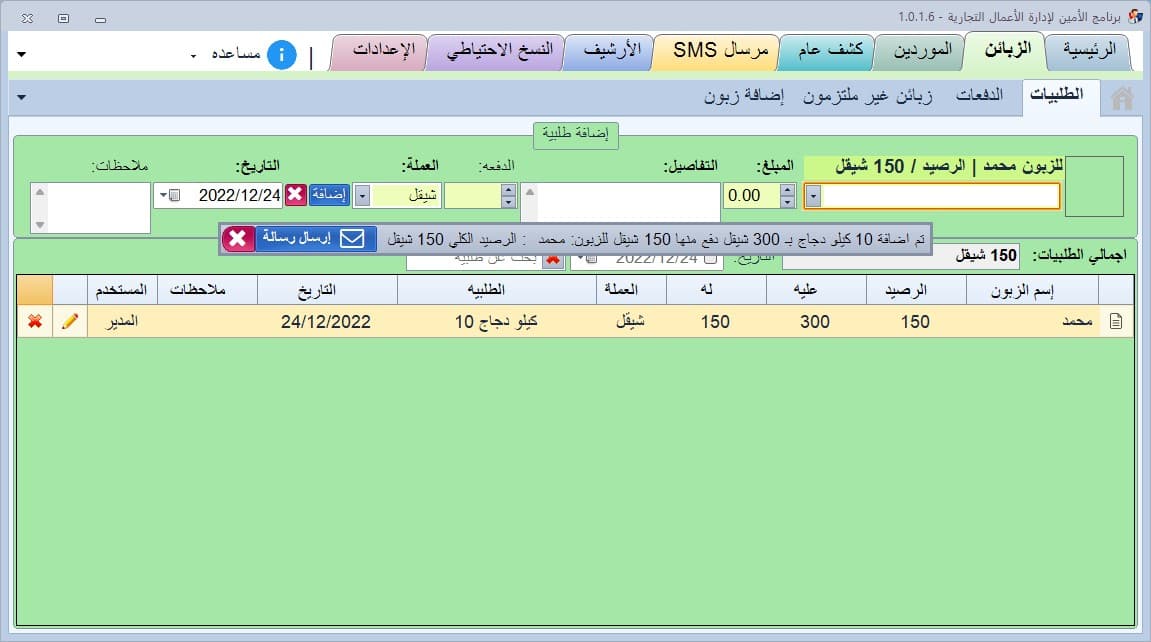Click the التفاصيل details text area
The height and width of the screenshot is (642, 1151).
(628, 203)
